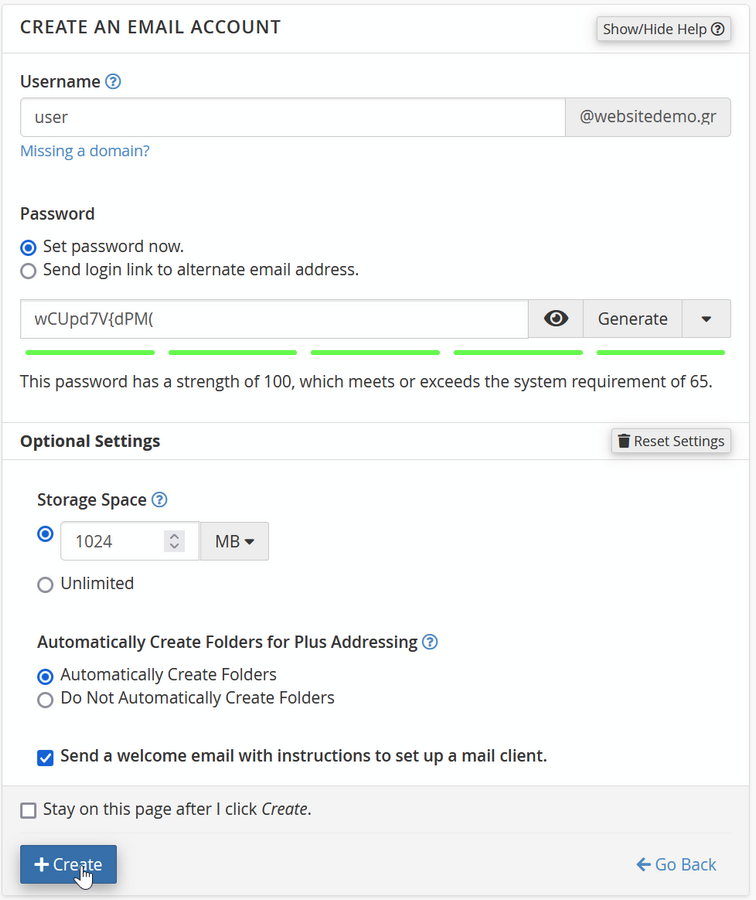Image resolution: width=756 pixels, height=900 pixels.
Task: Click Reset Settings with trash icon
Action: (x=670, y=441)
